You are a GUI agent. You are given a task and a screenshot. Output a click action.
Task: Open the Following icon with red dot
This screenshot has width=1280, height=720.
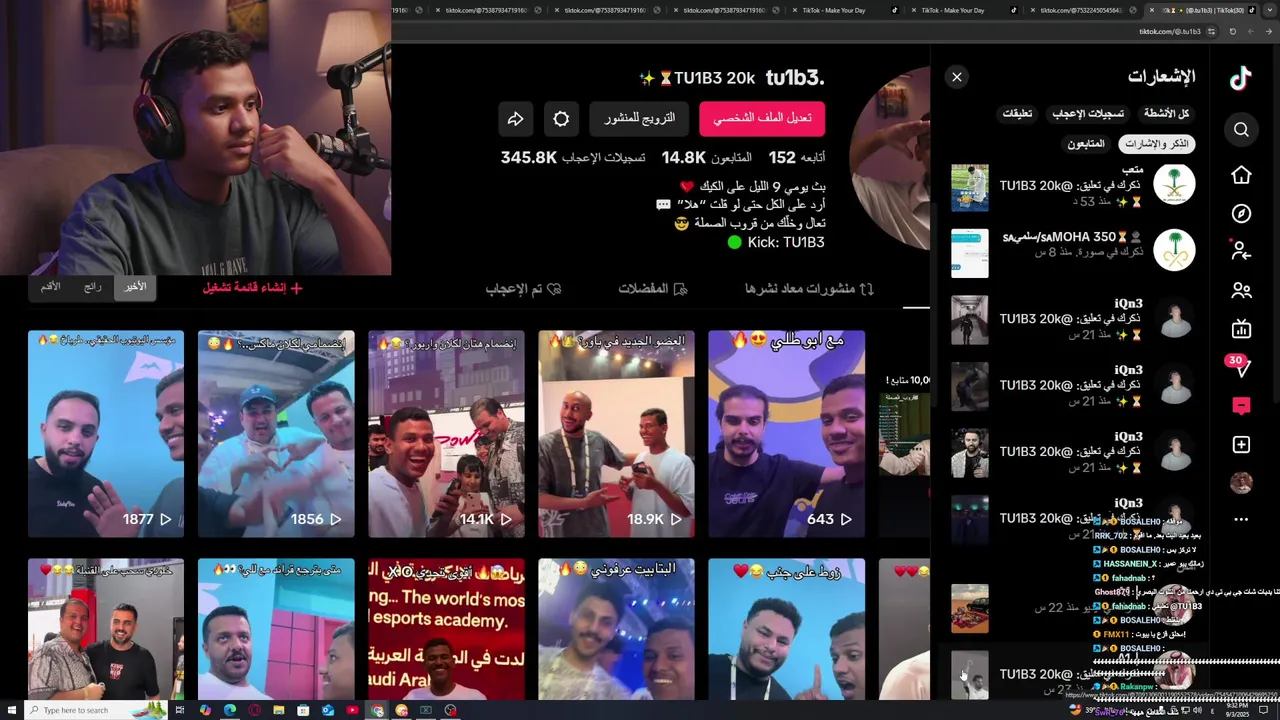click(x=1240, y=250)
